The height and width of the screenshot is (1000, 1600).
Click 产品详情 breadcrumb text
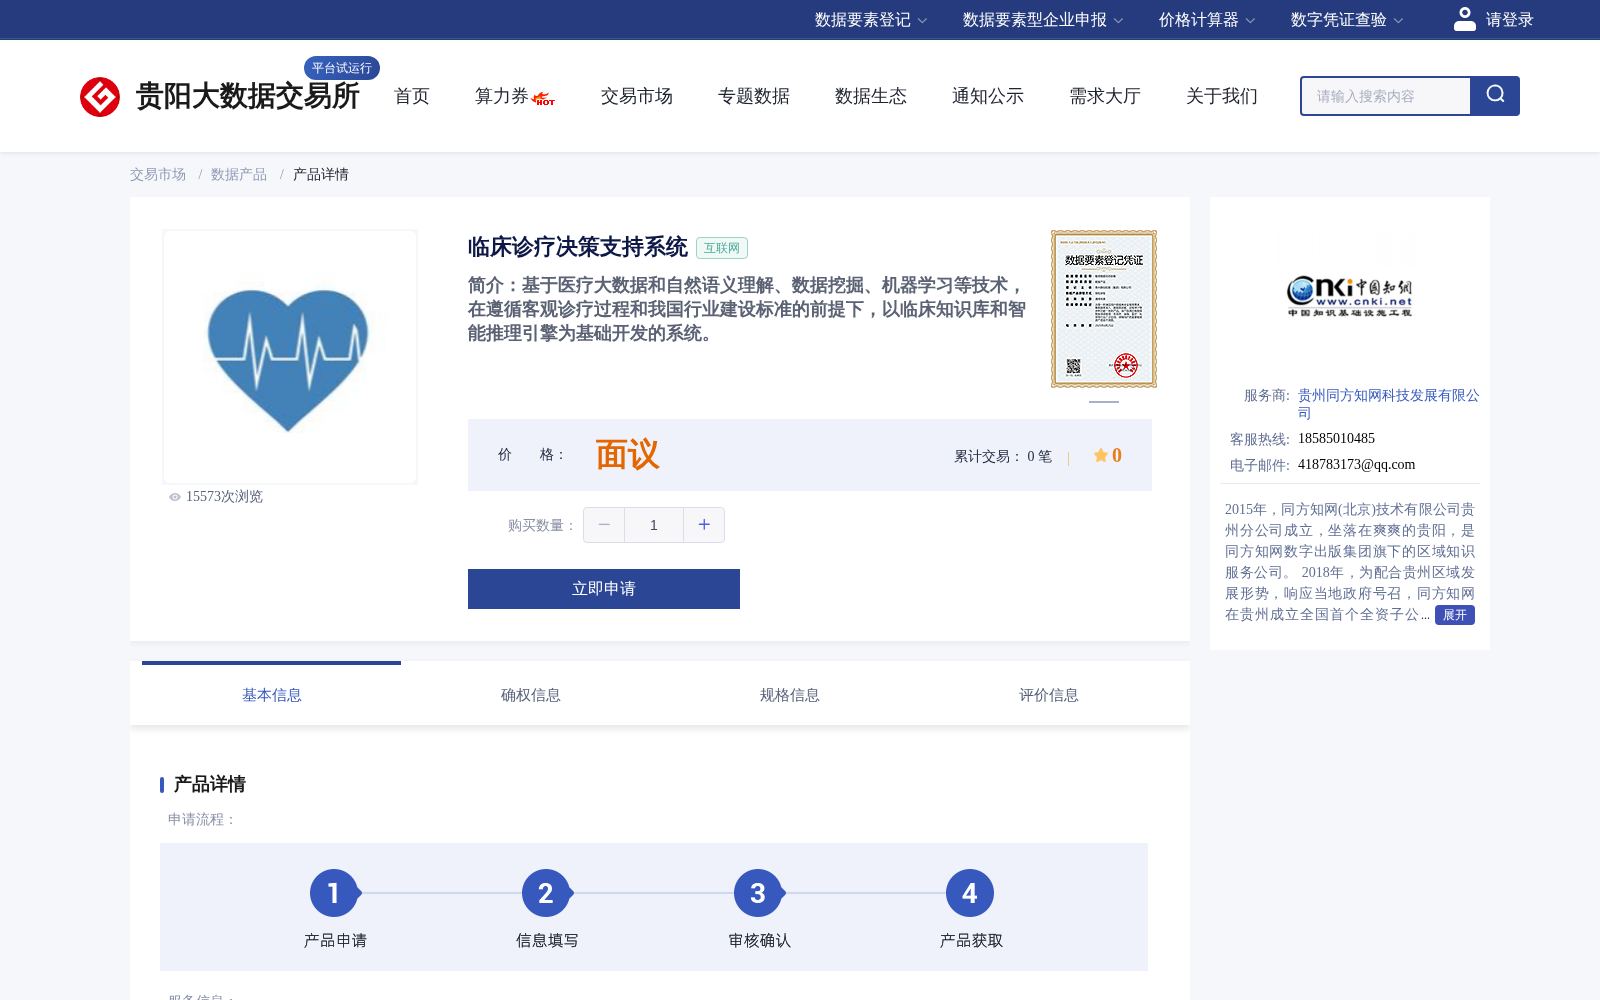tap(321, 175)
